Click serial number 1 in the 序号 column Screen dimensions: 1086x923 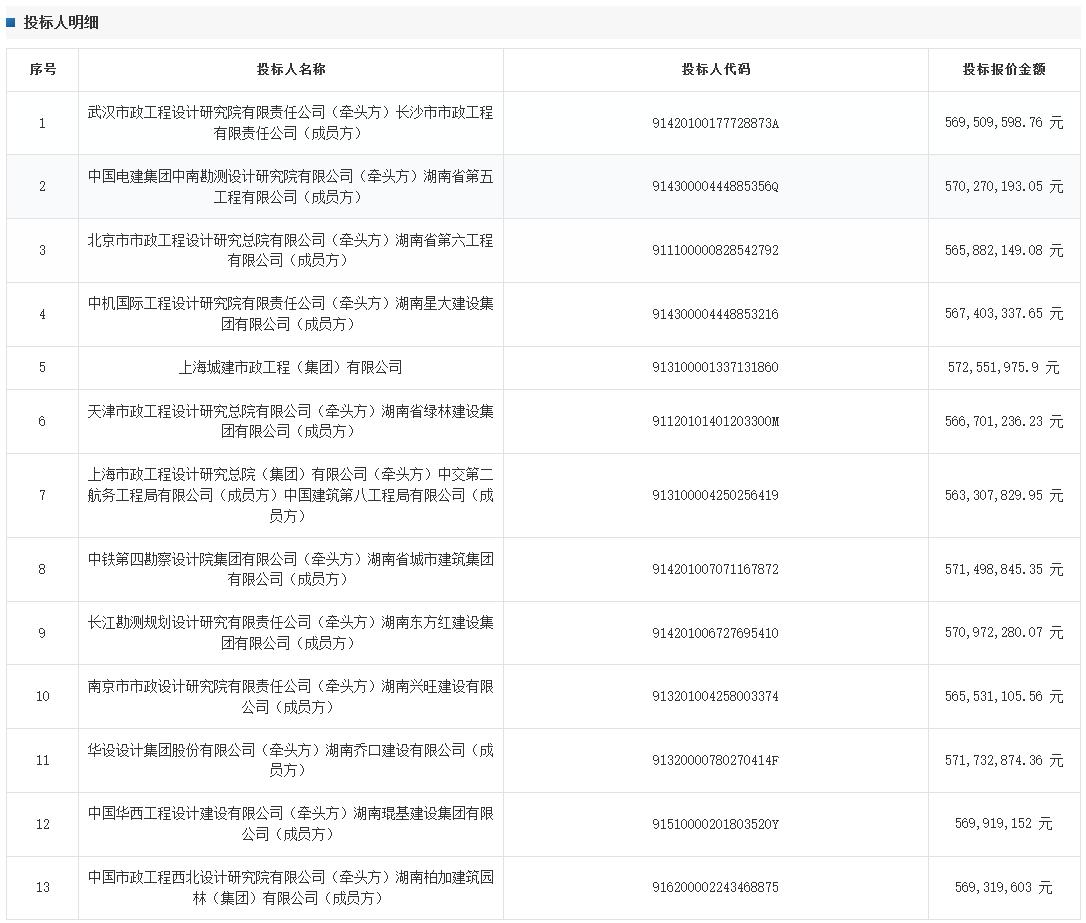click(x=42, y=123)
